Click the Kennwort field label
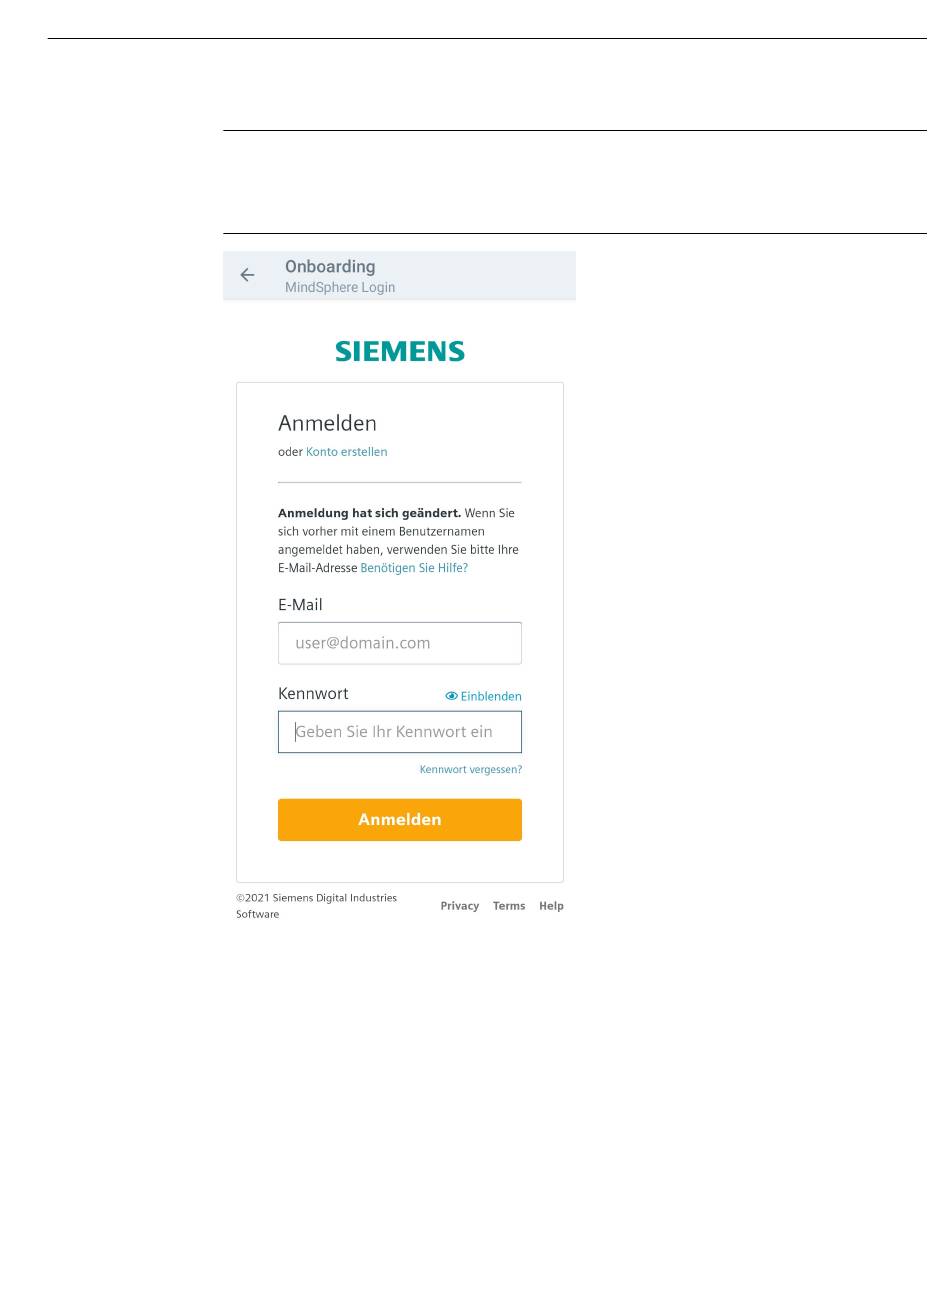The height and width of the screenshot is (1301, 950). click(313, 694)
